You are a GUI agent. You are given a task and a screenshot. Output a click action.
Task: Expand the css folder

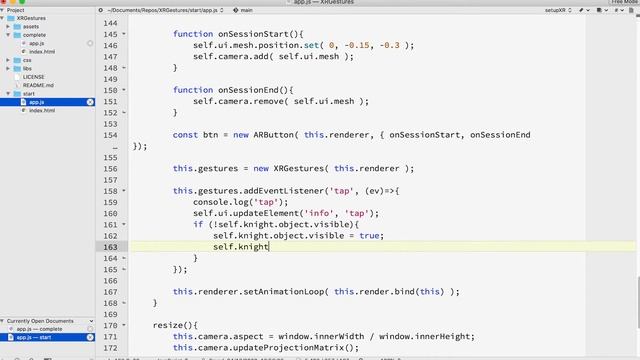coord(8,60)
